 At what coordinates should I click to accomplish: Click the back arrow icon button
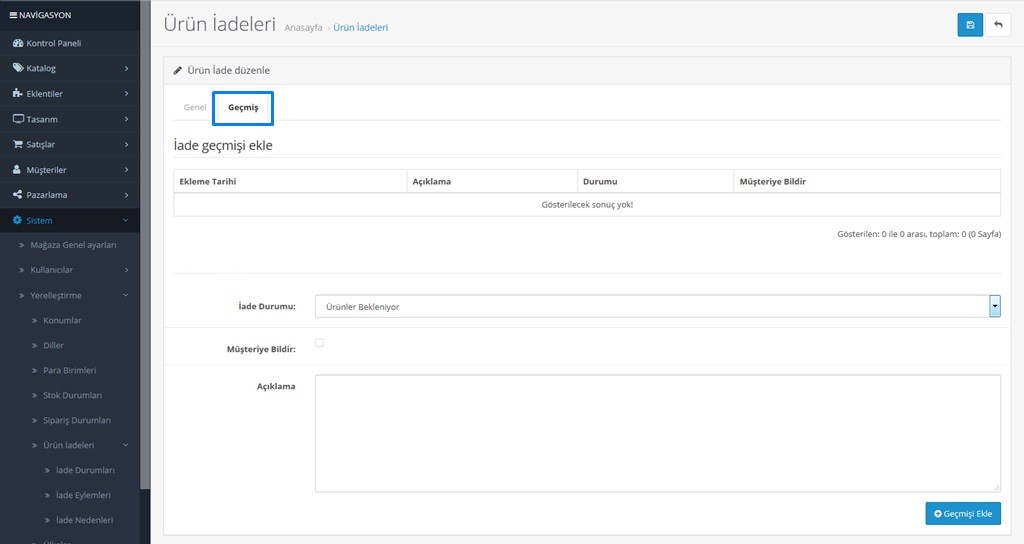[998, 25]
